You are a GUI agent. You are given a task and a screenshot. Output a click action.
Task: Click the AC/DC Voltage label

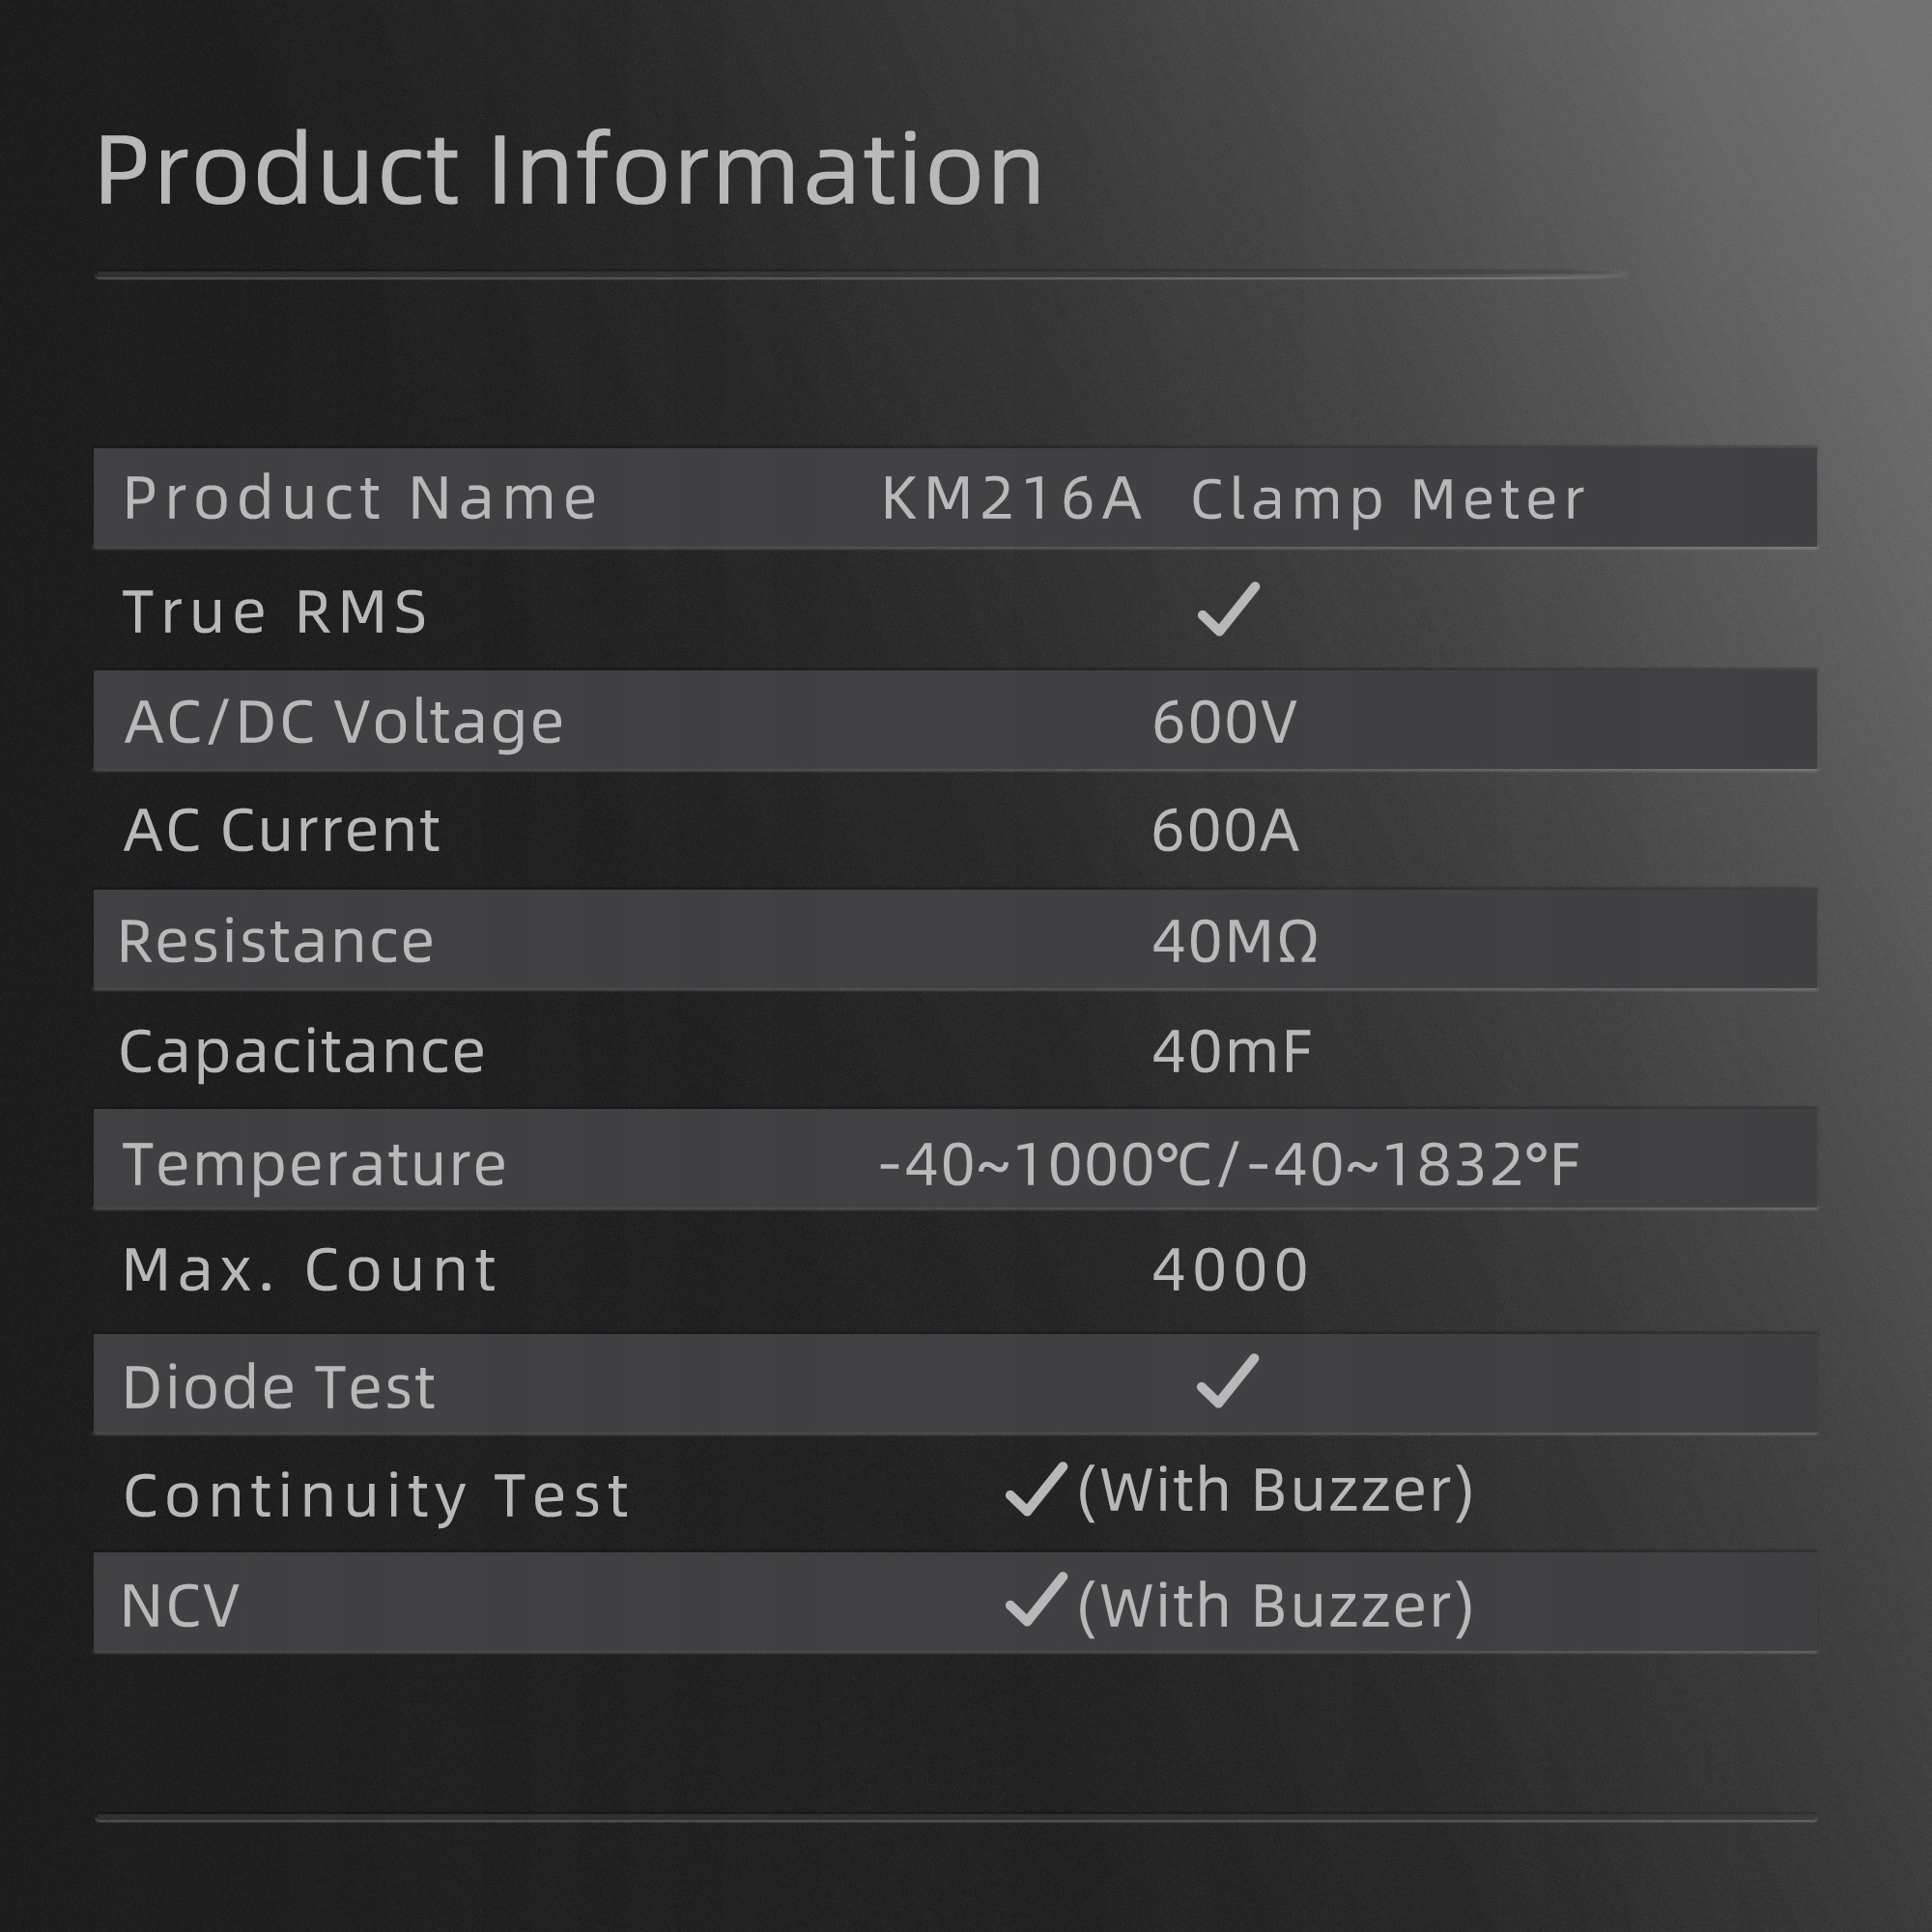344,722
